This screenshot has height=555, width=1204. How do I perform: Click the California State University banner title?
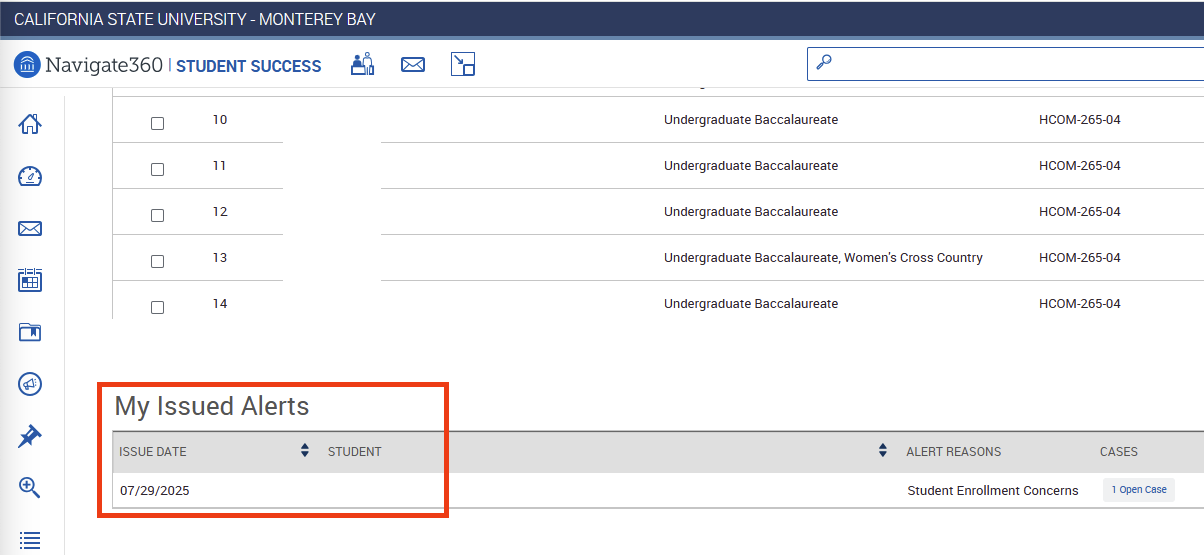tap(195, 20)
